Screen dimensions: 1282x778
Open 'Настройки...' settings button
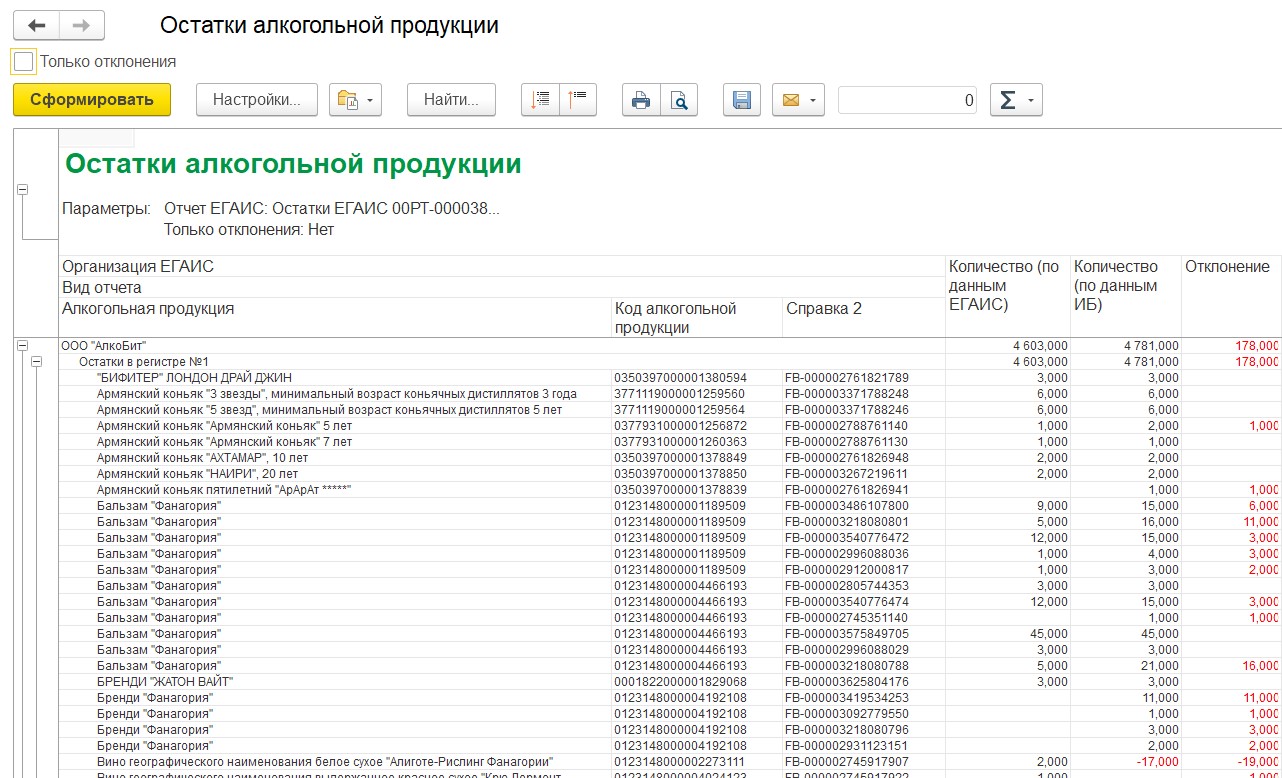257,100
